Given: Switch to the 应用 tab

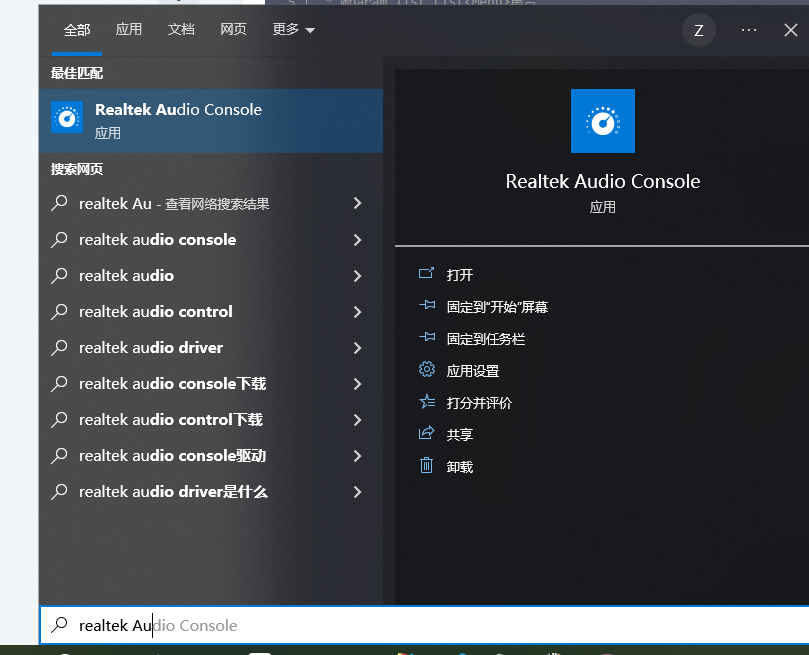Looking at the screenshot, I should [x=128, y=29].
